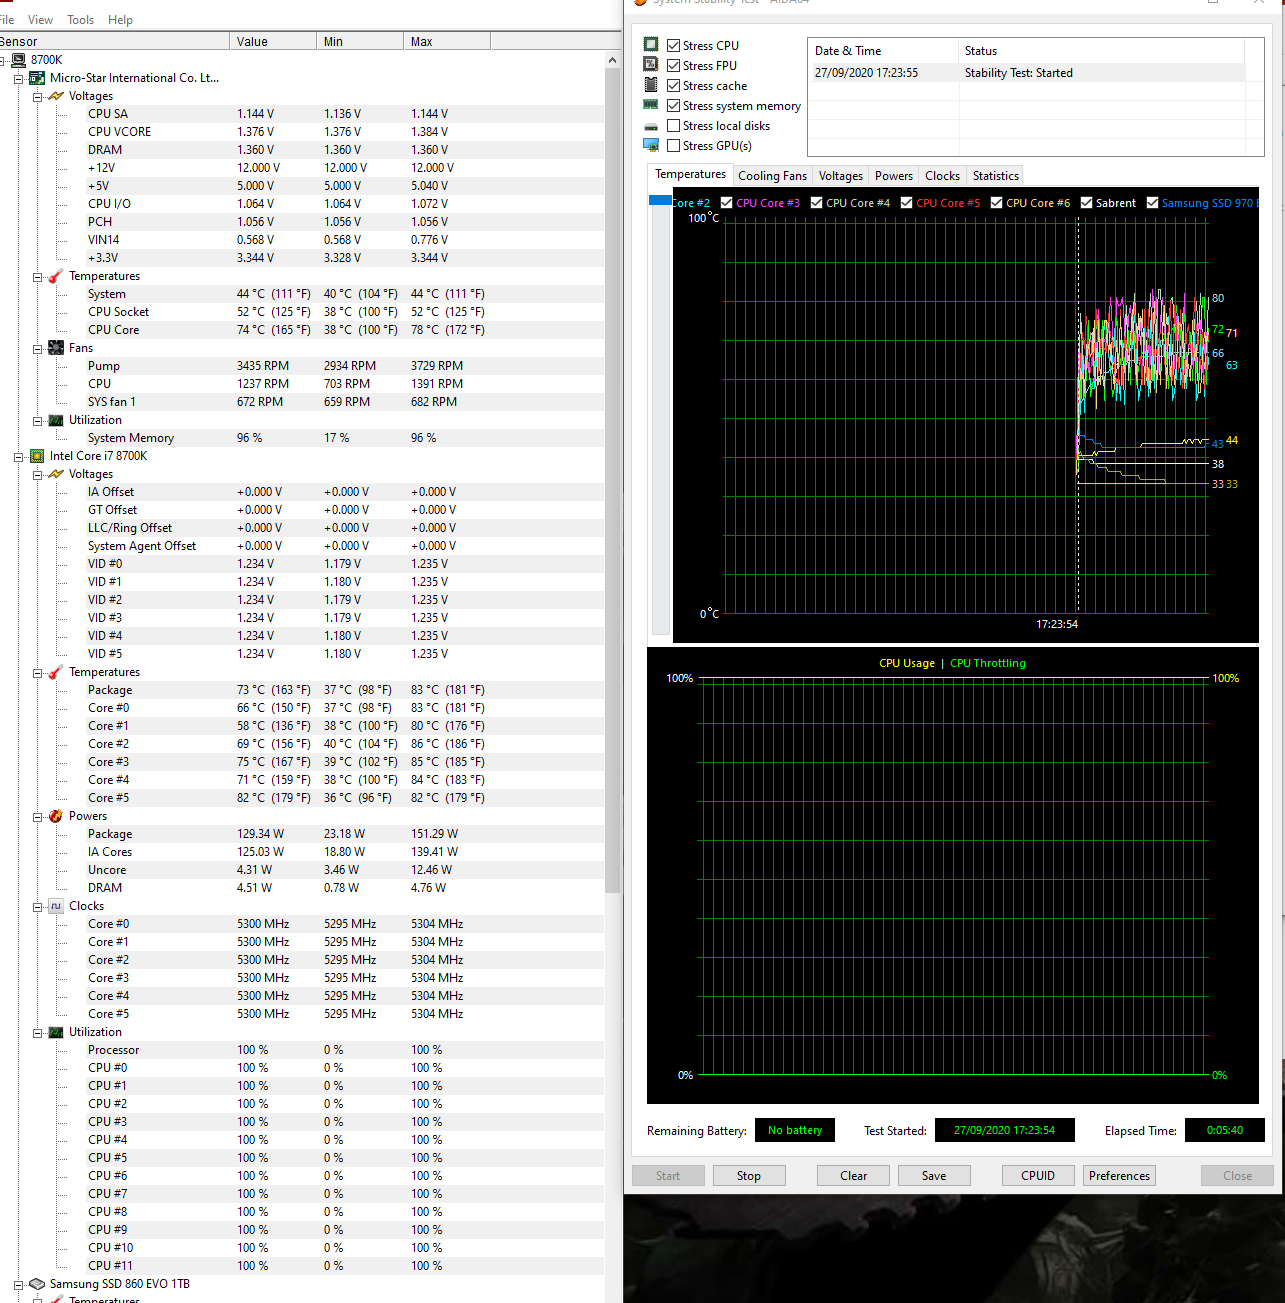
Task: Click the 8700K computer icon in sensor tree
Action: click(19, 60)
